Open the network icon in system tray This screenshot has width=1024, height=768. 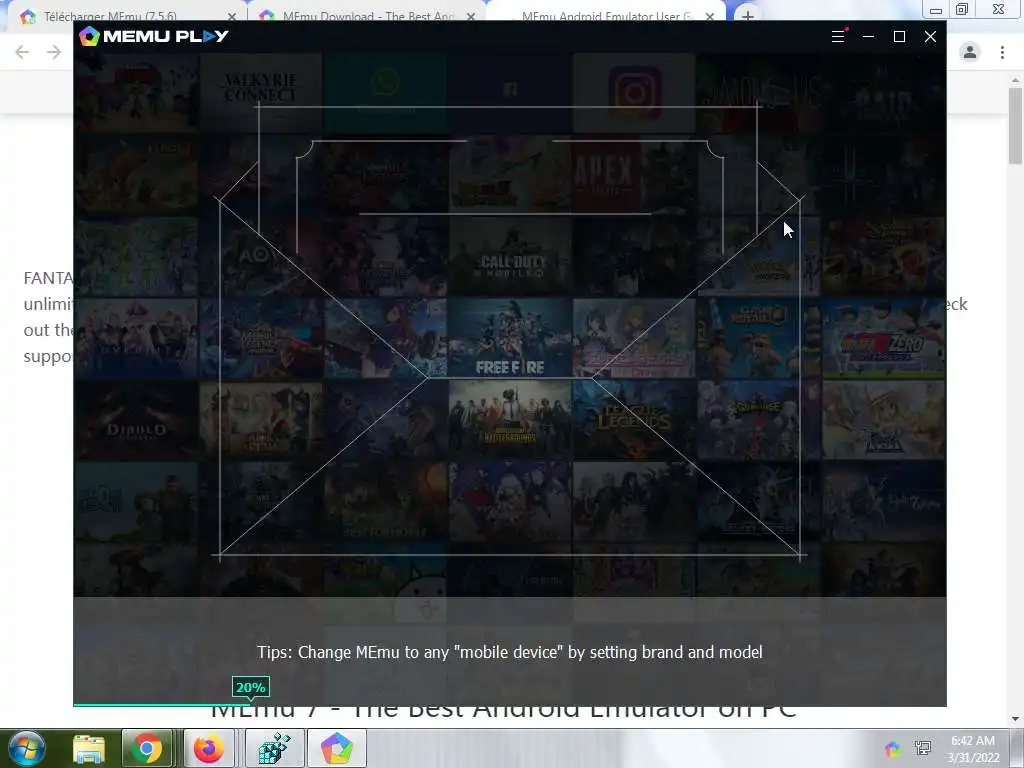tap(923, 748)
